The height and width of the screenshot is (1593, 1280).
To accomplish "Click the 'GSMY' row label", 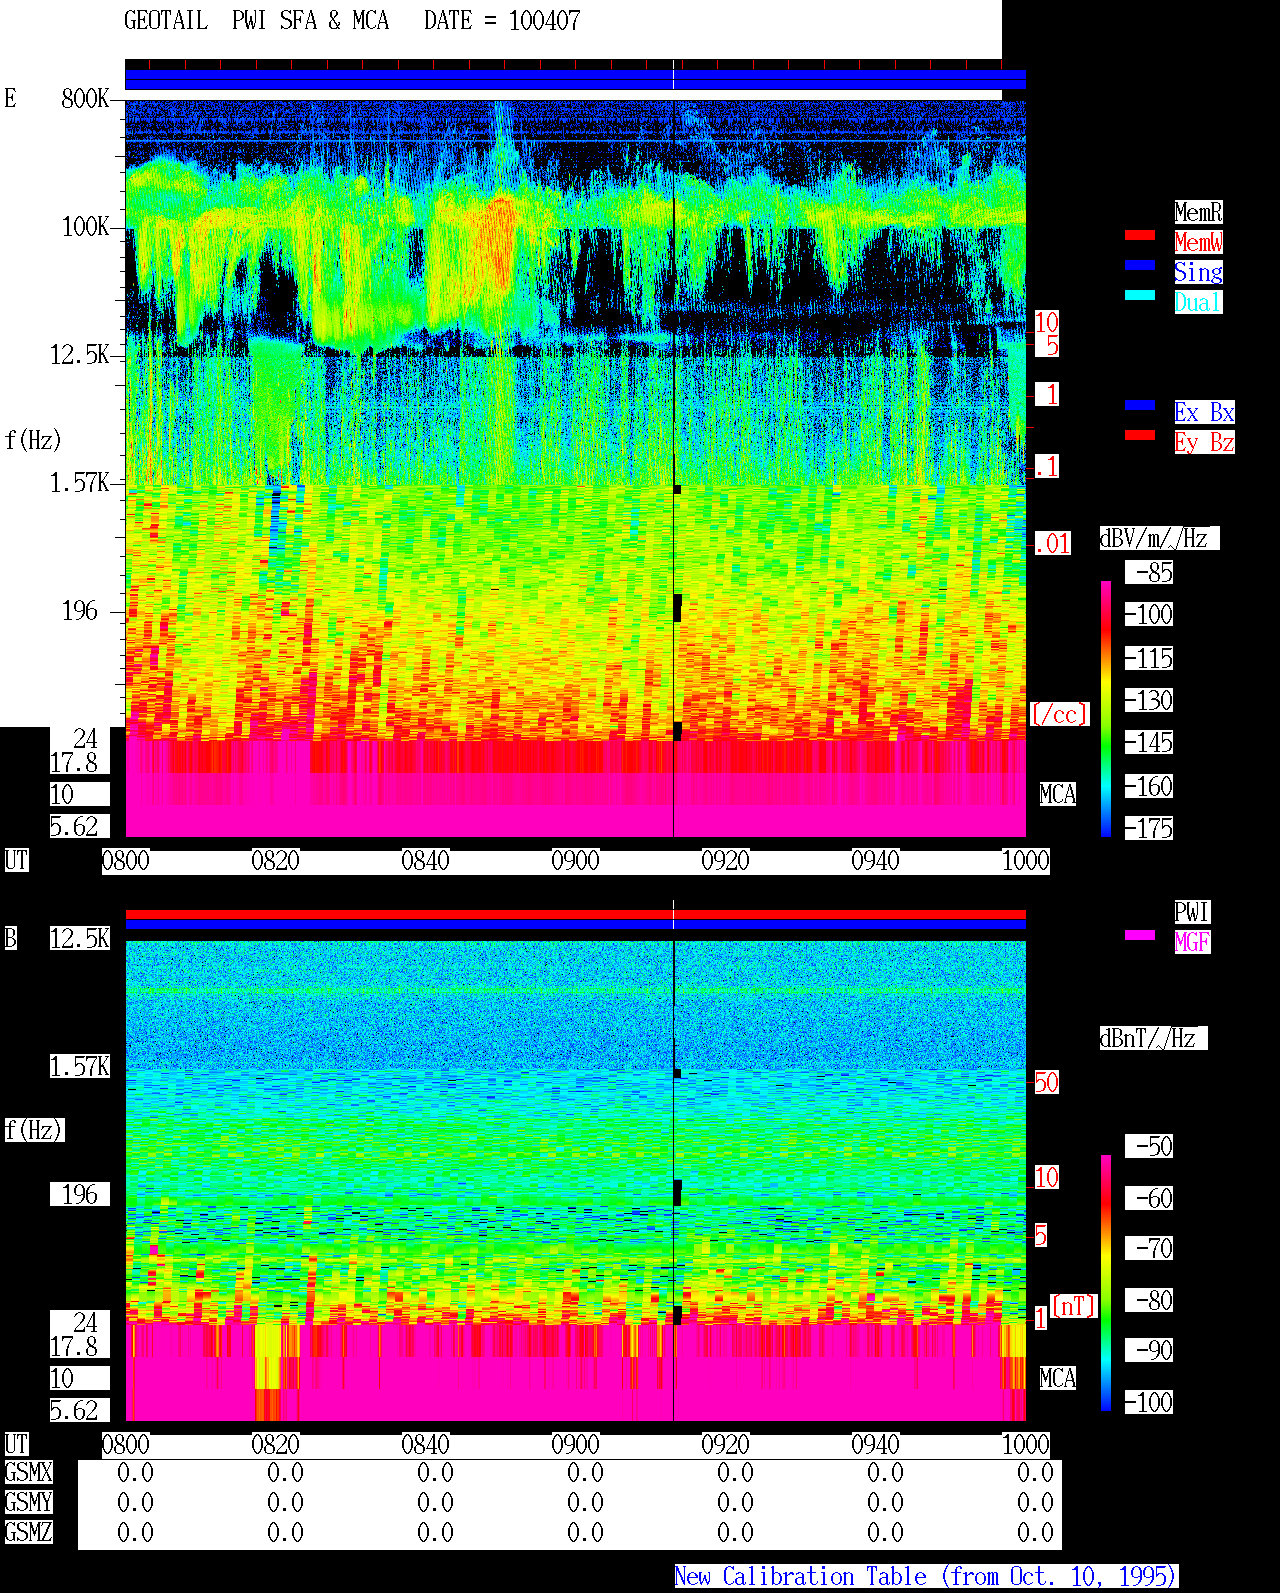I will coord(28,1503).
